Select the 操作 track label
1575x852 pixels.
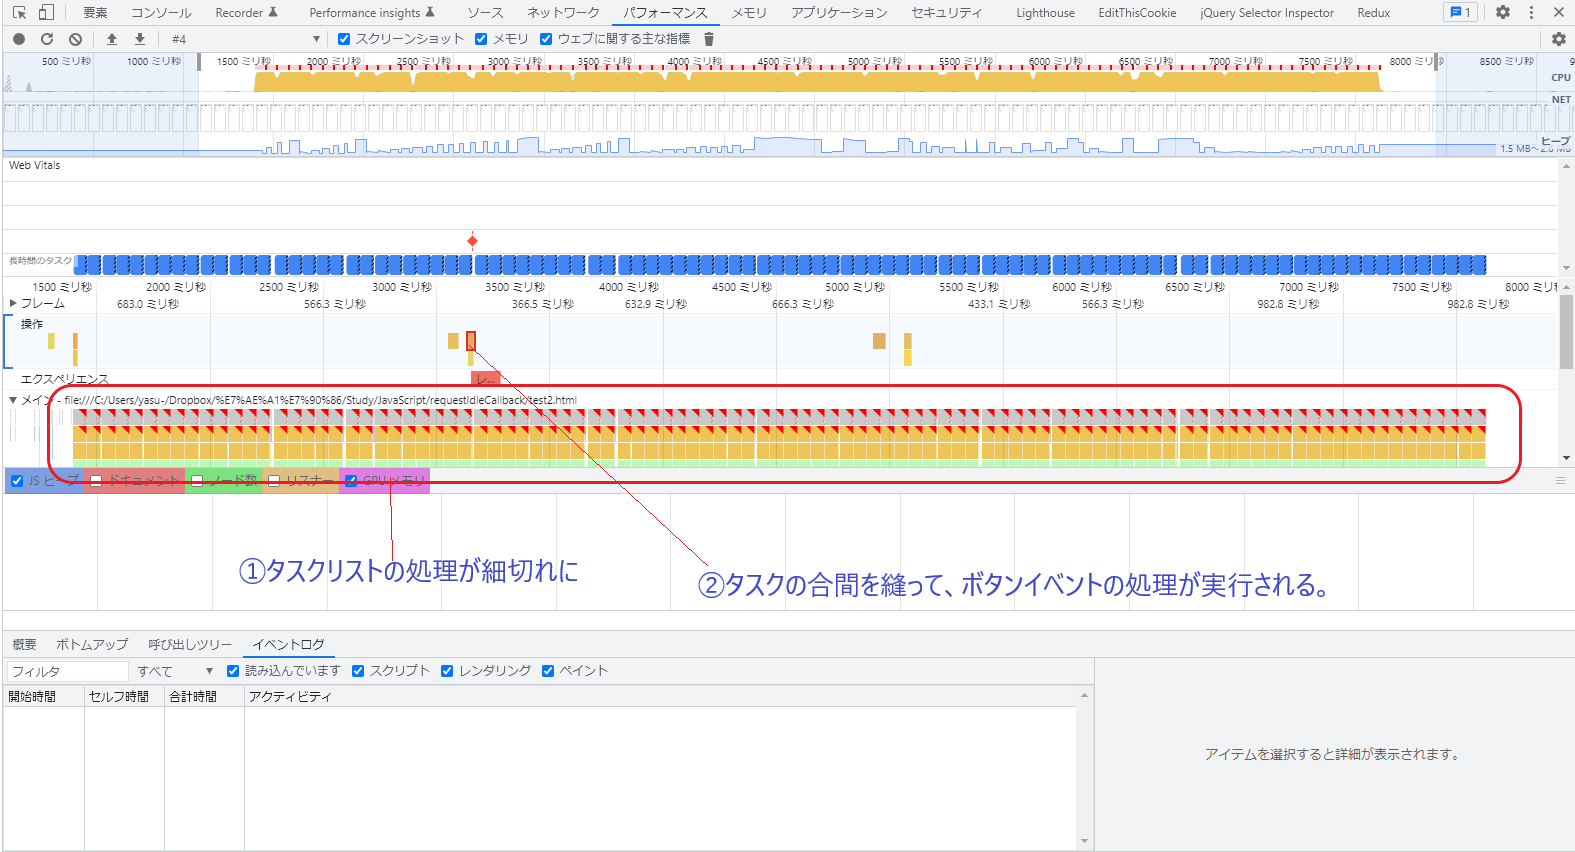(x=32, y=324)
